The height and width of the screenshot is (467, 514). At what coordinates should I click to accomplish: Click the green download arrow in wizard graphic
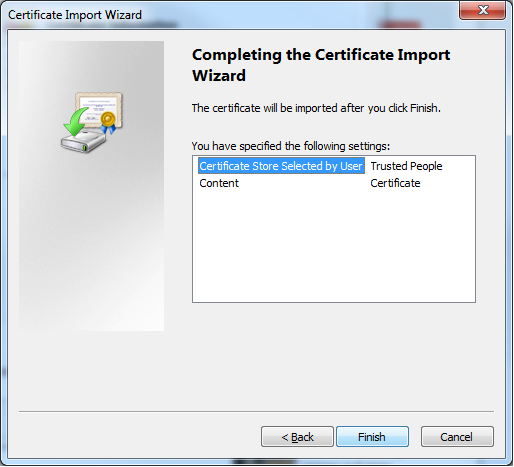coord(76,122)
